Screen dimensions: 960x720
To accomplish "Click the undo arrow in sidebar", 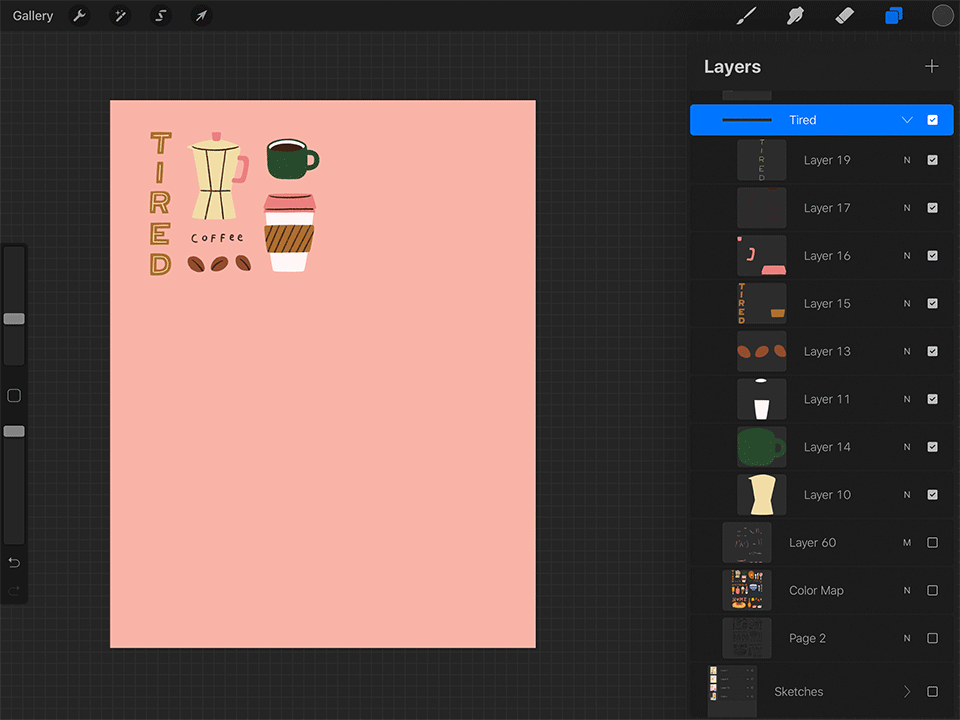I will 14,563.
